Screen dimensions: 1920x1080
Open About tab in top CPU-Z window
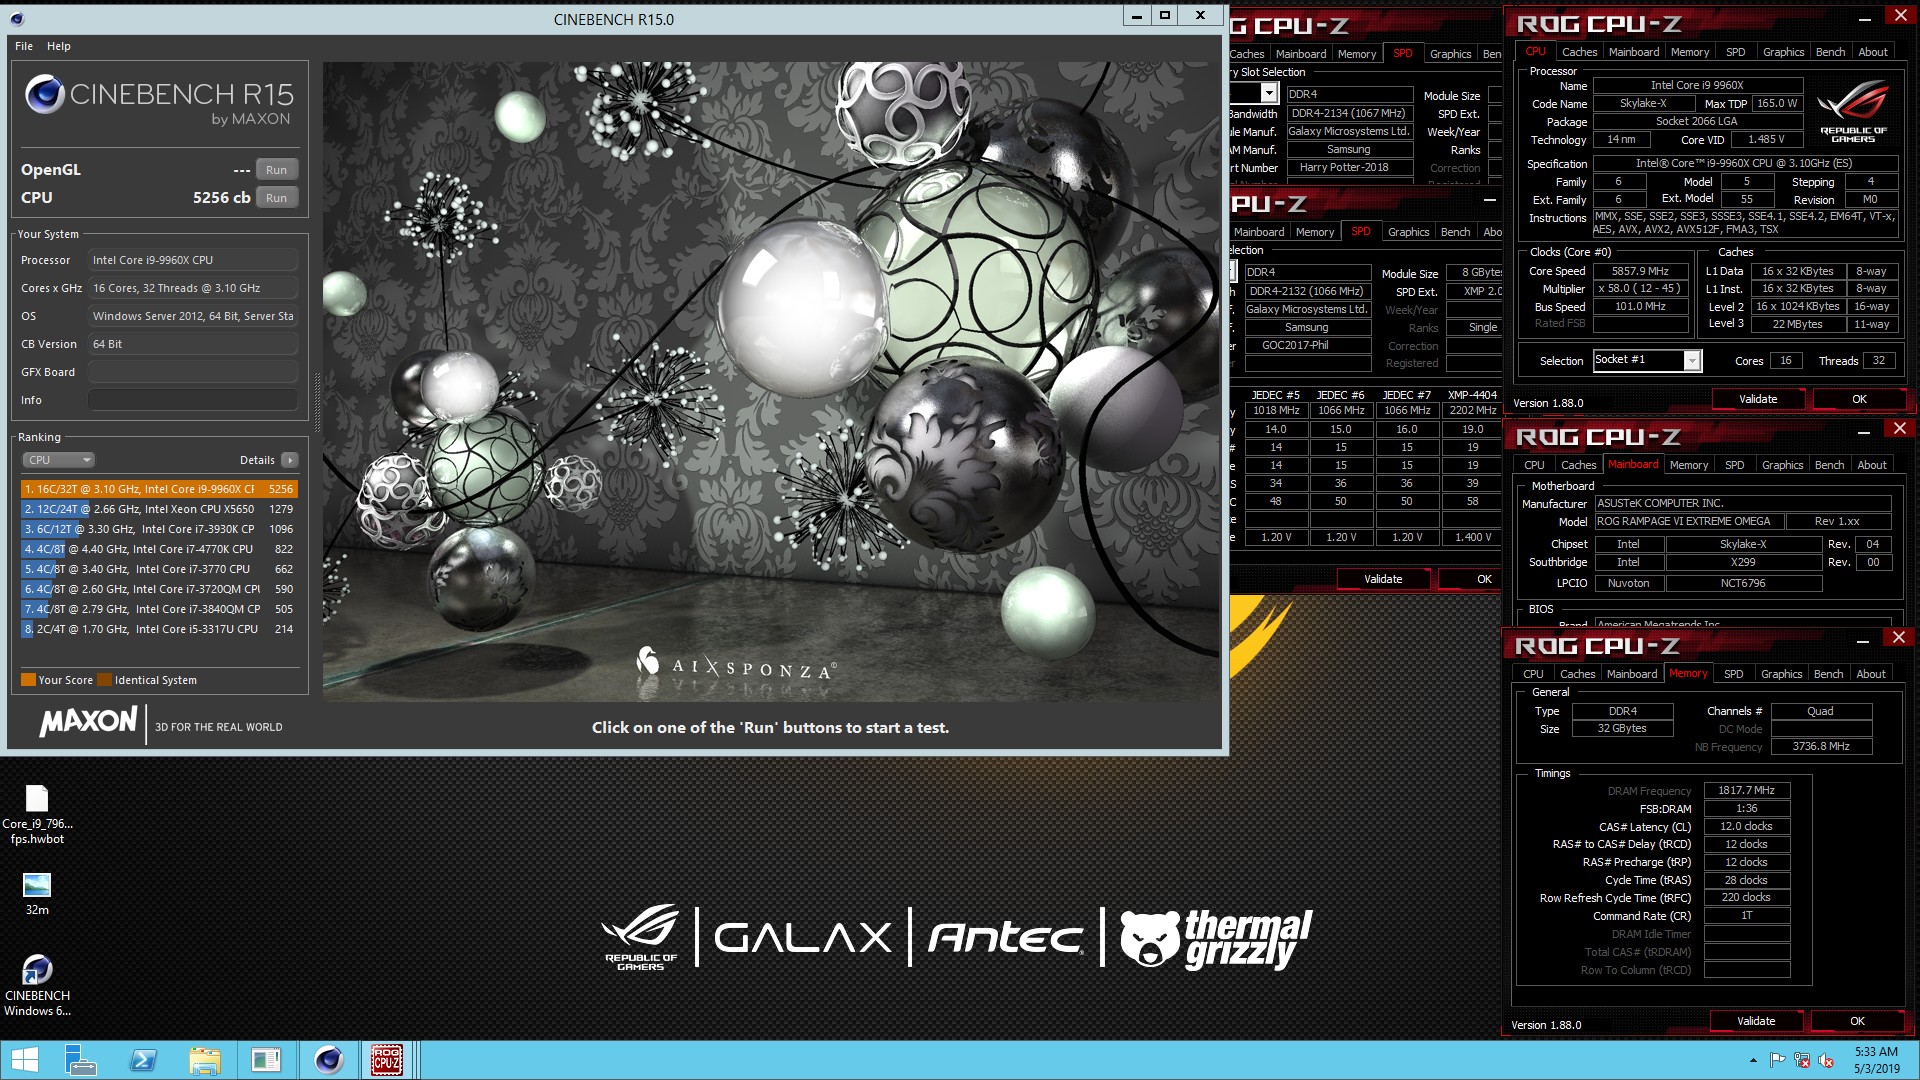click(x=1873, y=52)
